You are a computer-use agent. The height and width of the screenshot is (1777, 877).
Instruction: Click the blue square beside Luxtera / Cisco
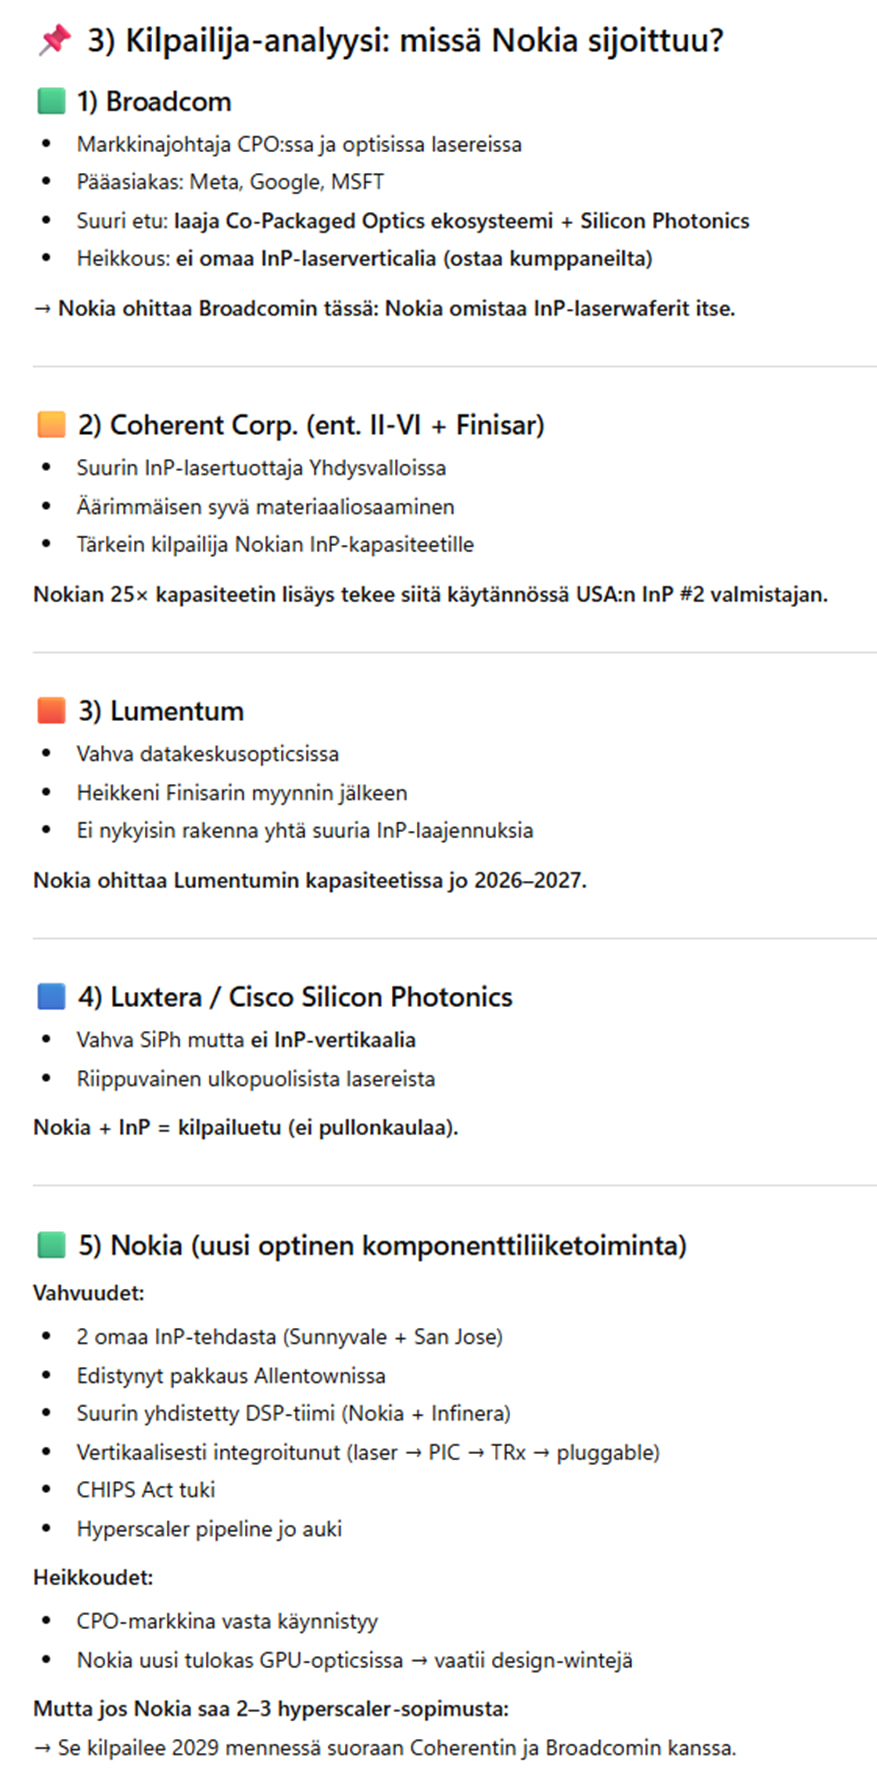(x=51, y=997)
